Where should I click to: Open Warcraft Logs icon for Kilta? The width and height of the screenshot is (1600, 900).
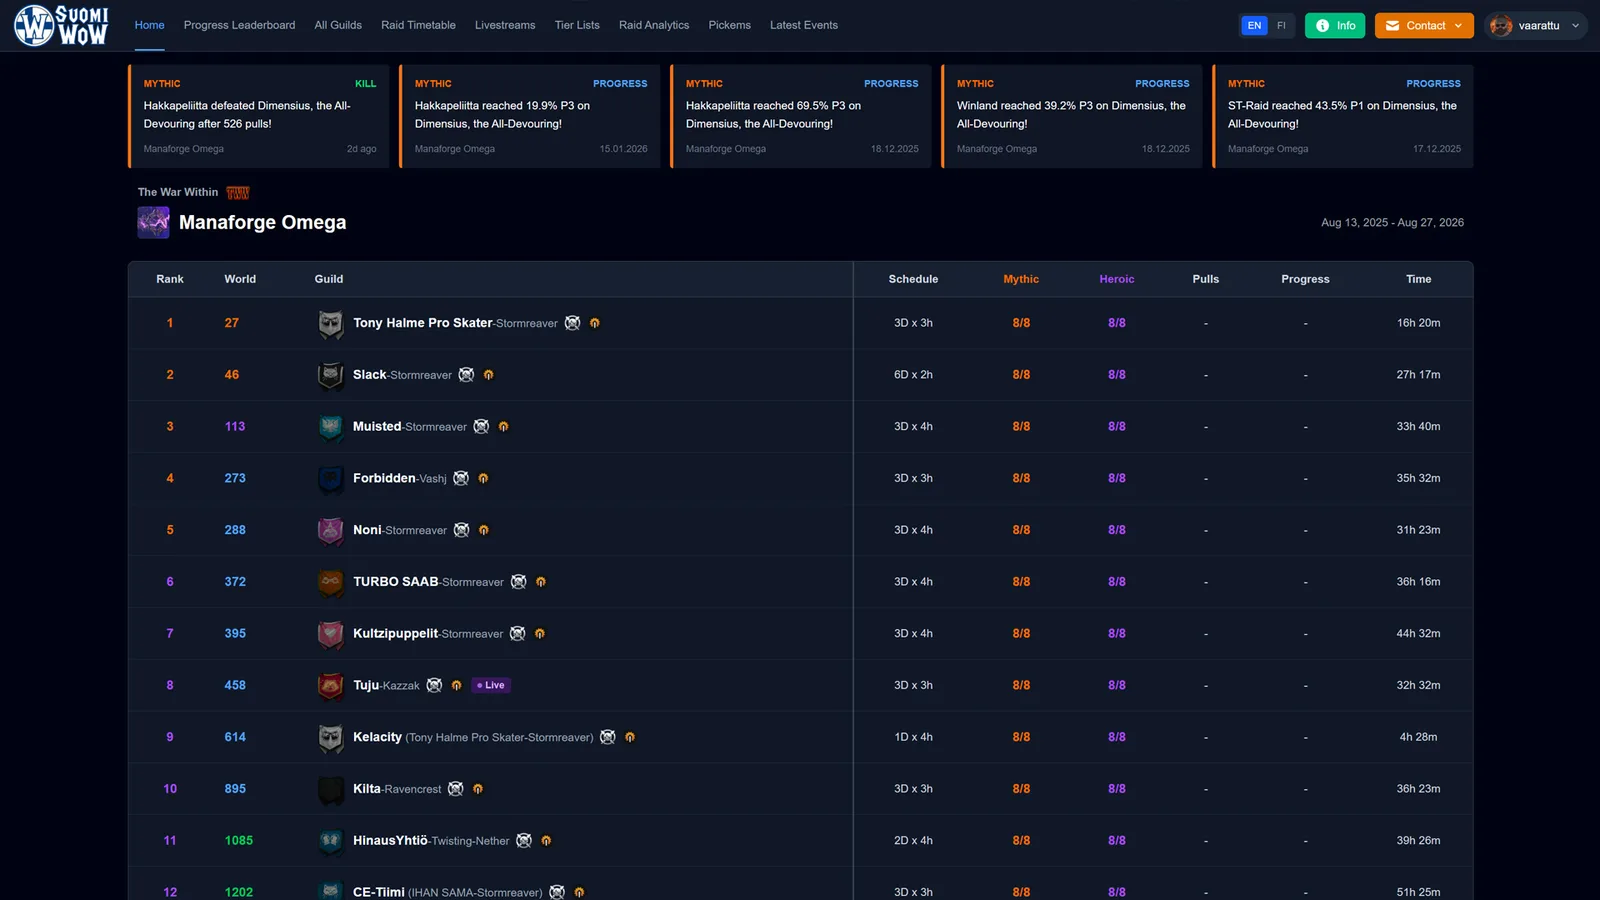(x=455, y=789)
